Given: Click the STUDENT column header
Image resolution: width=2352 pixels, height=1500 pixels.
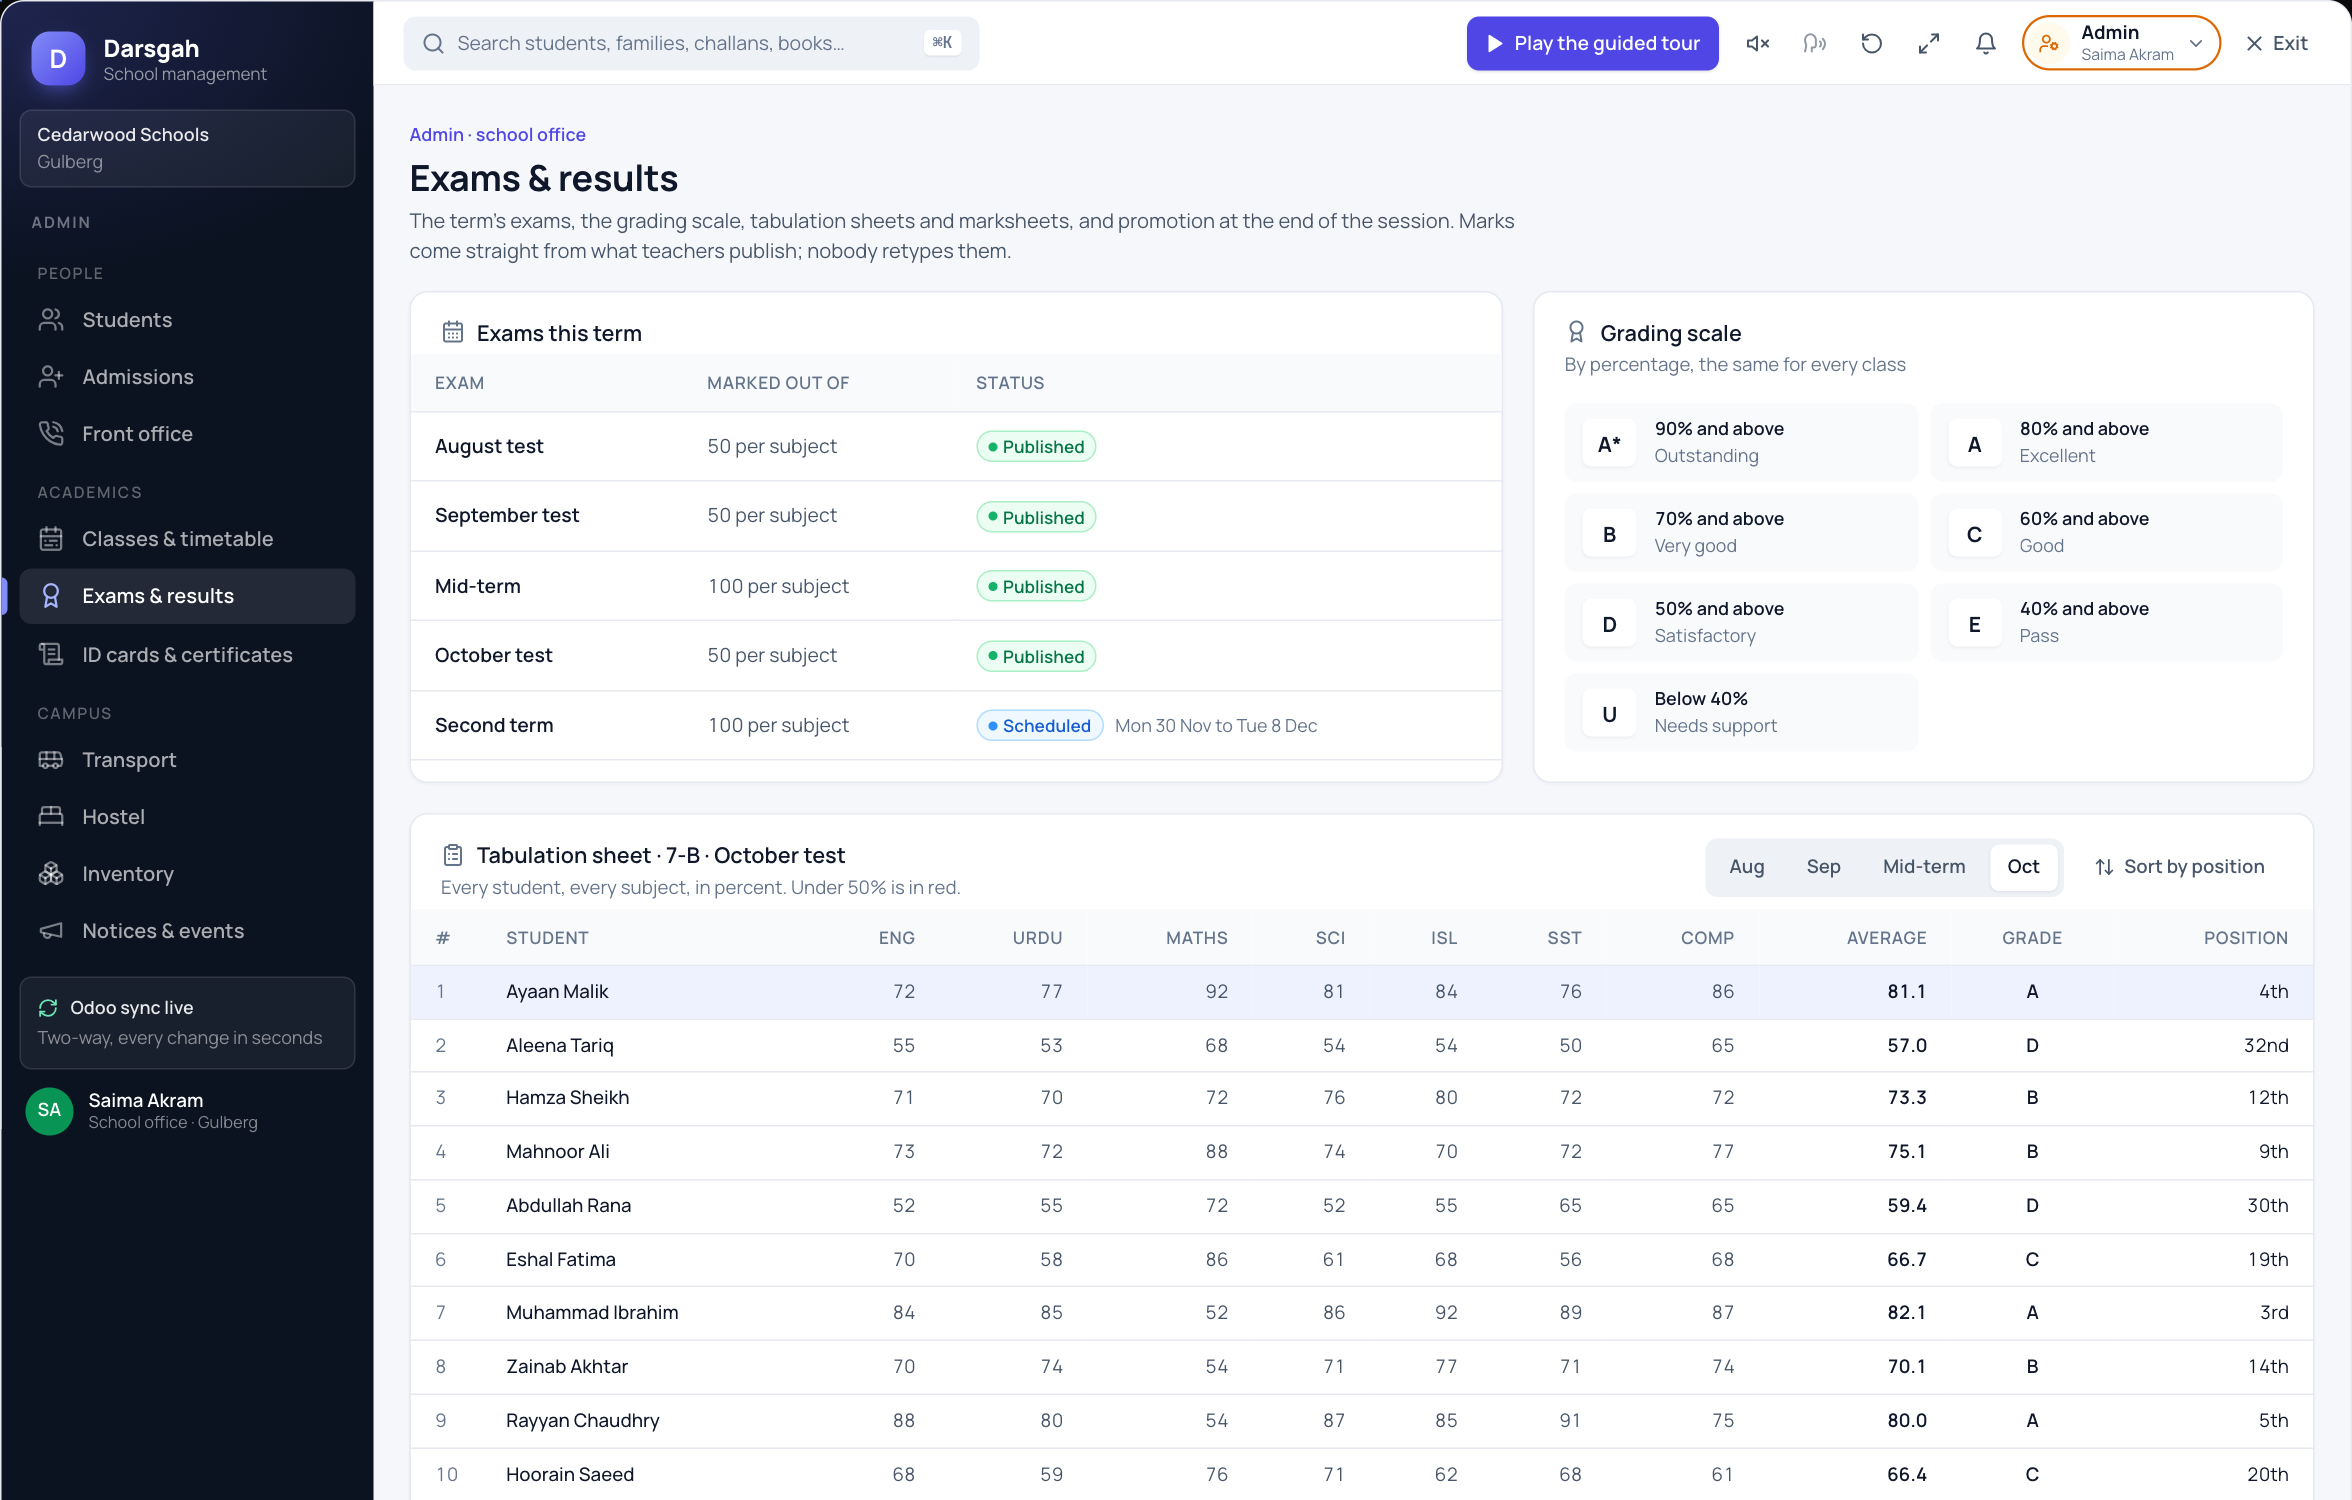Looking at the screenshot, I should (x=546, y=938).
